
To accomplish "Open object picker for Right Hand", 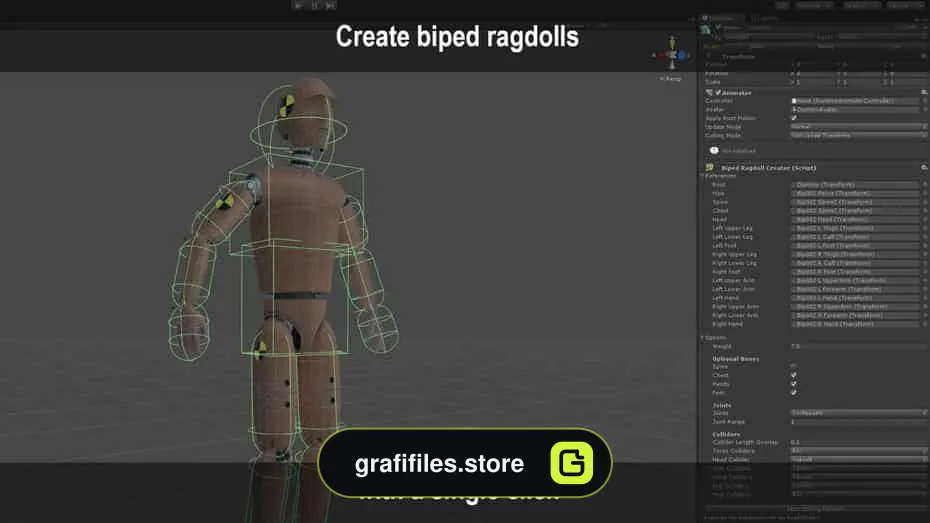I will (925, 324).
